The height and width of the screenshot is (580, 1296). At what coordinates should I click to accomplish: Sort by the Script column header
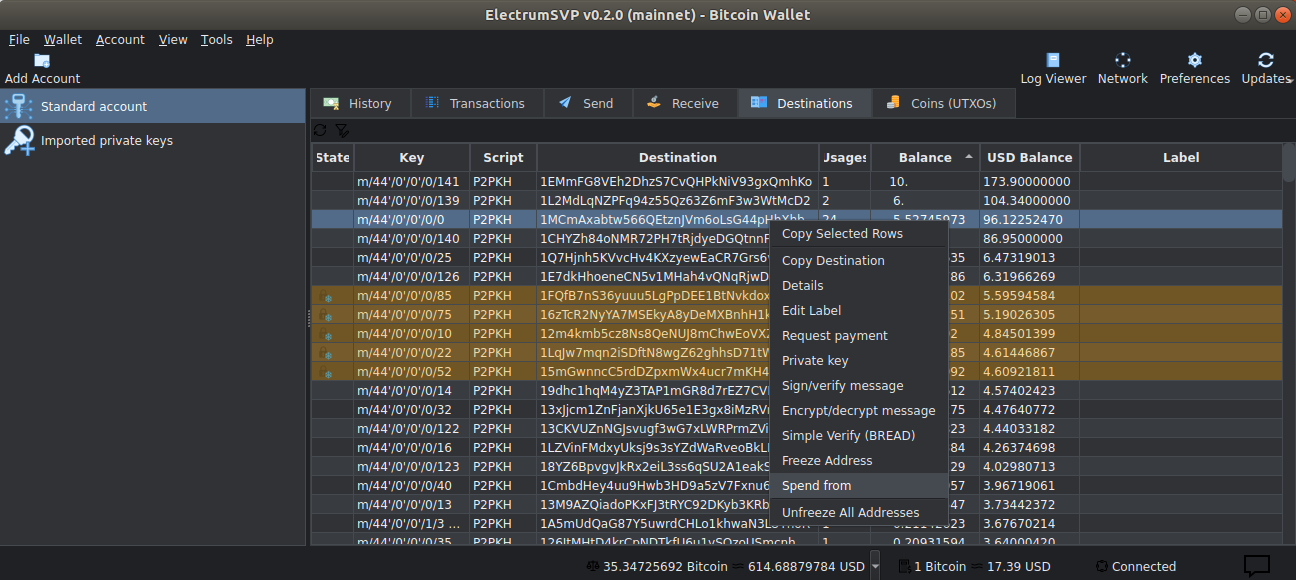(503, 157)
